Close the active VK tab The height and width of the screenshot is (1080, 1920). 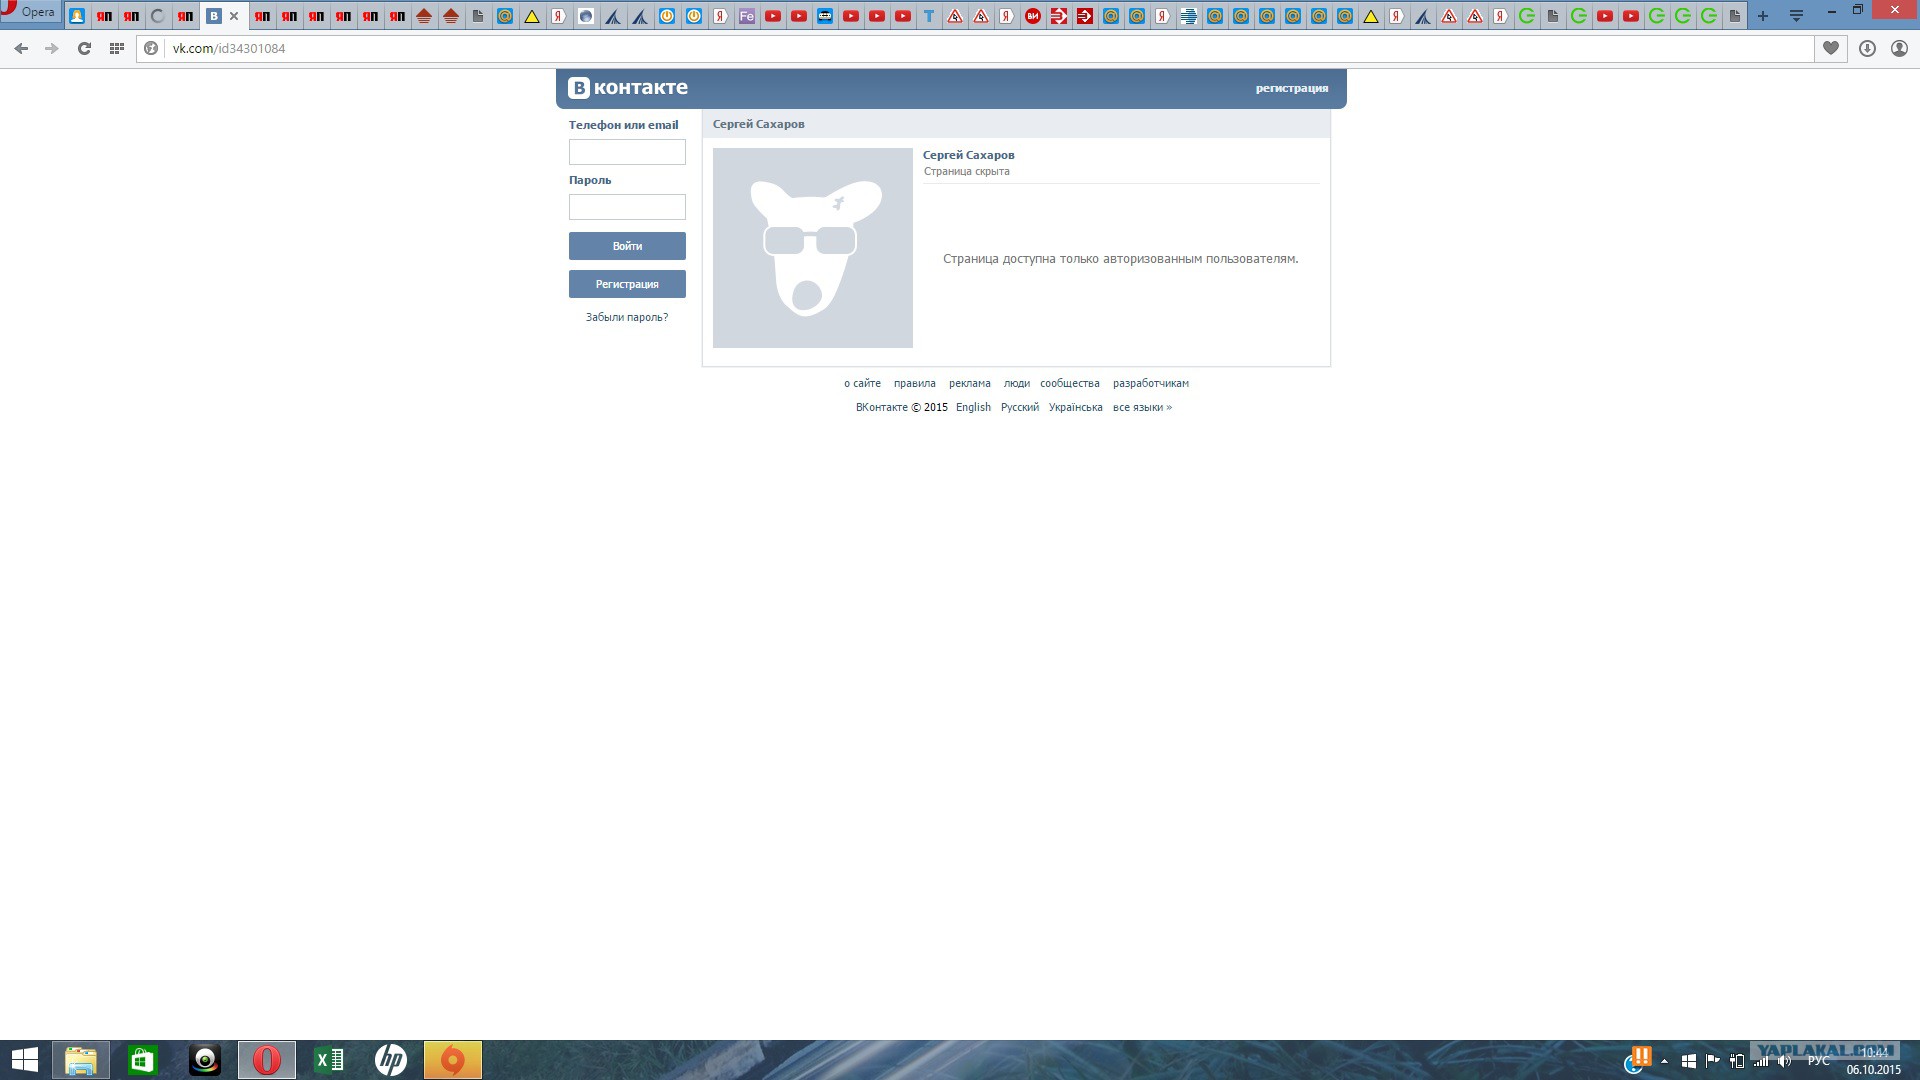[234, 16]
